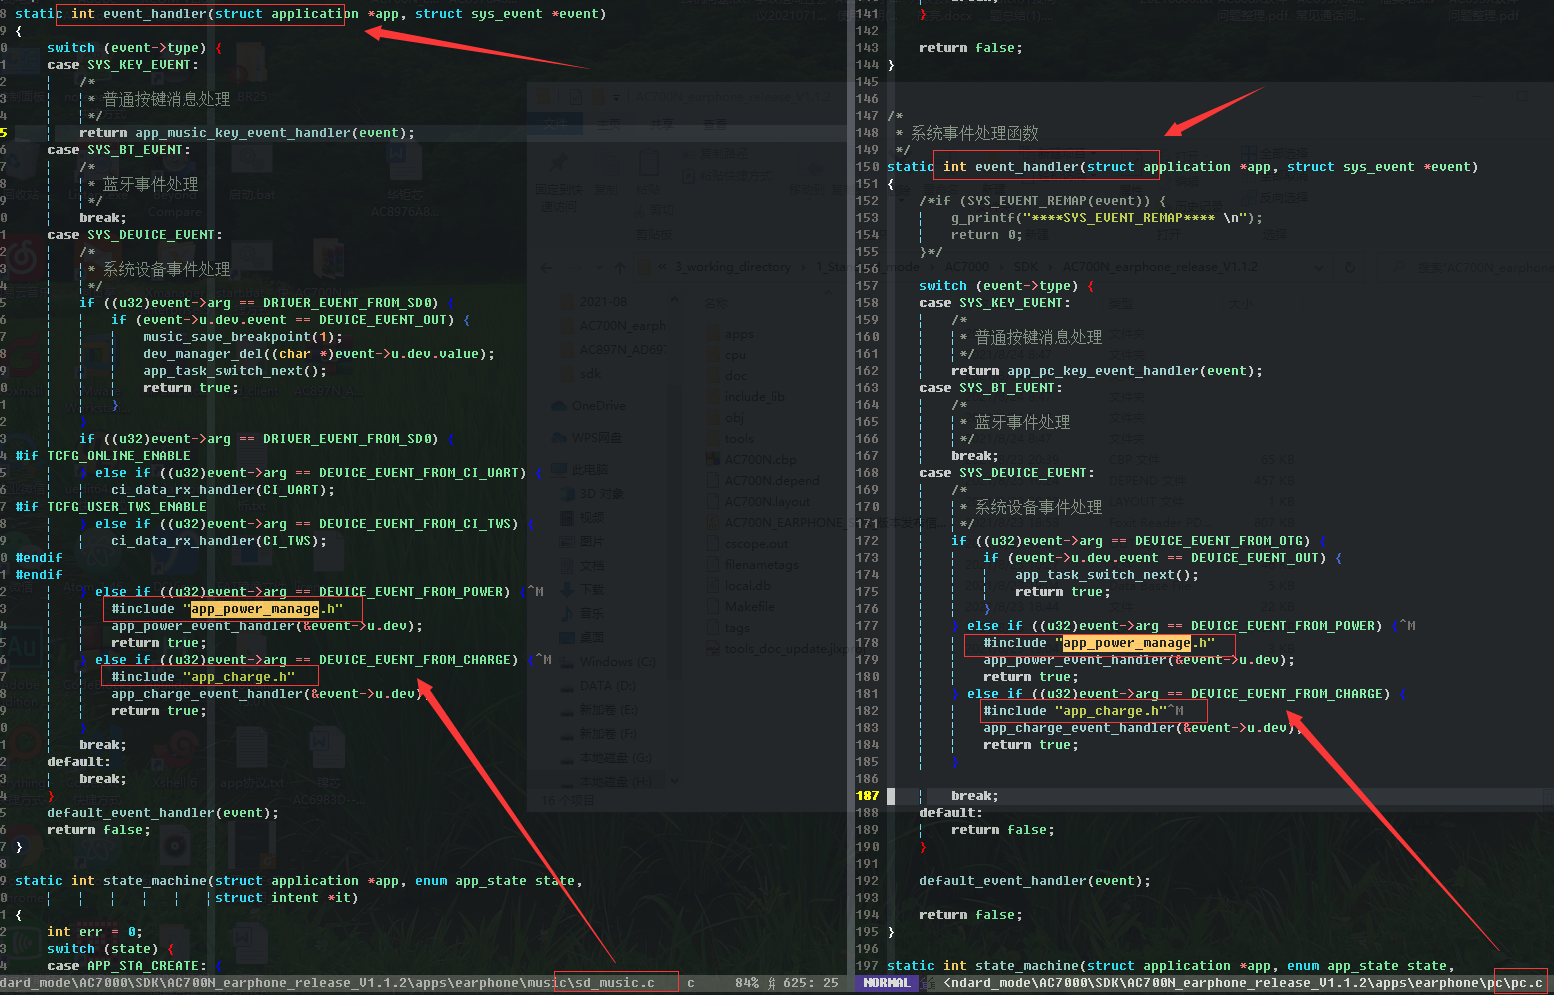Click the 84% scroll position indicator

point(747,983)
